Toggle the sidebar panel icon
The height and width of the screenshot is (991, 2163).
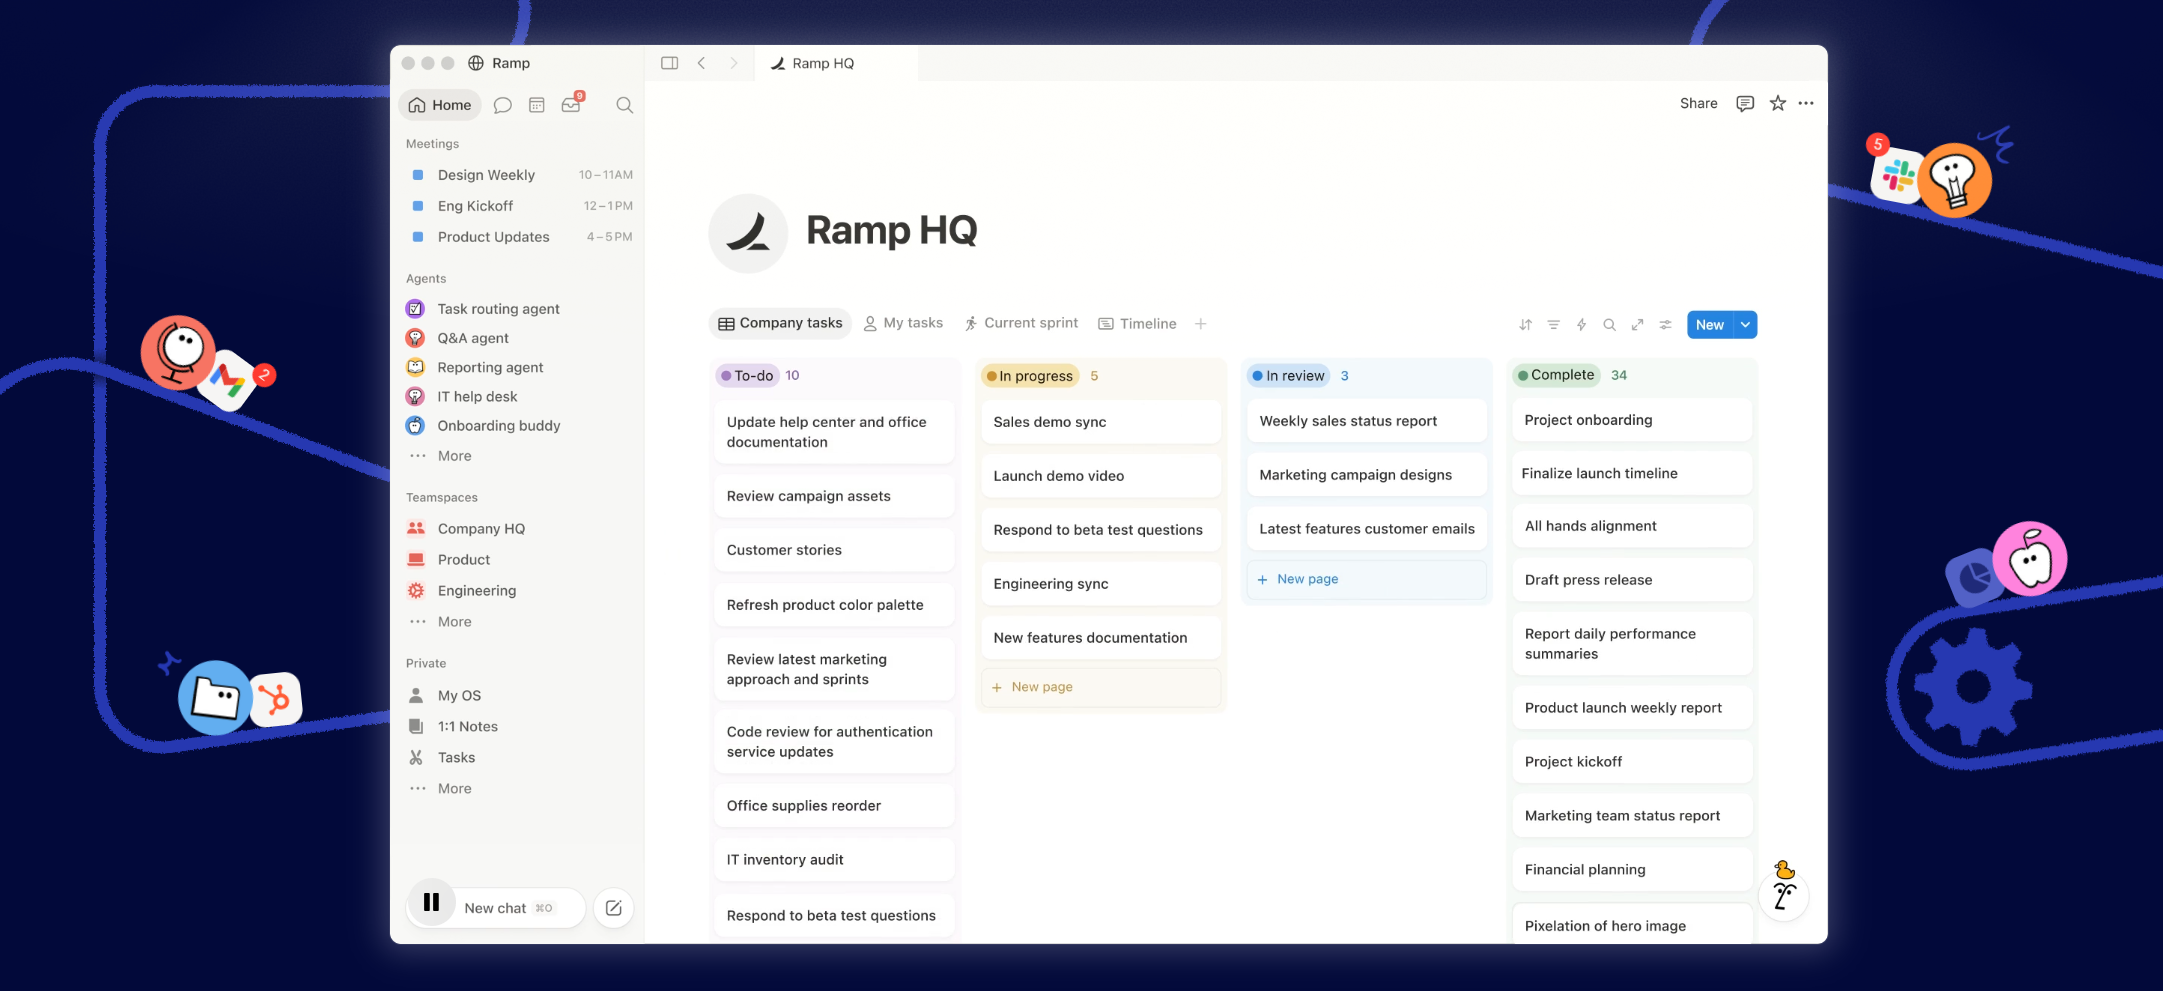coord(670,63)
